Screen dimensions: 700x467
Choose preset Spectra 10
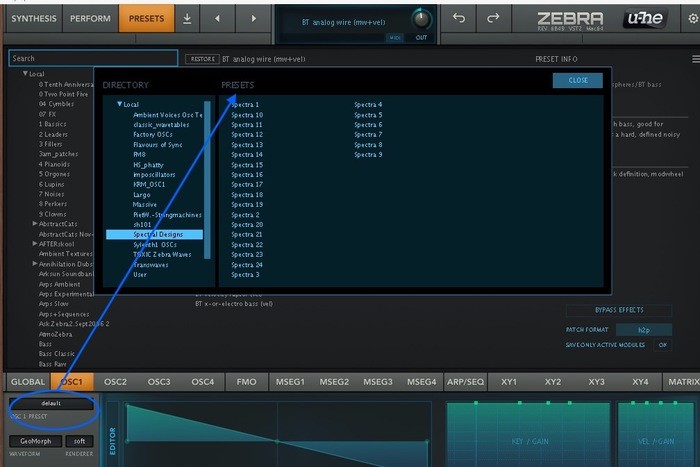pyautogui.click(x=247, y=115)
